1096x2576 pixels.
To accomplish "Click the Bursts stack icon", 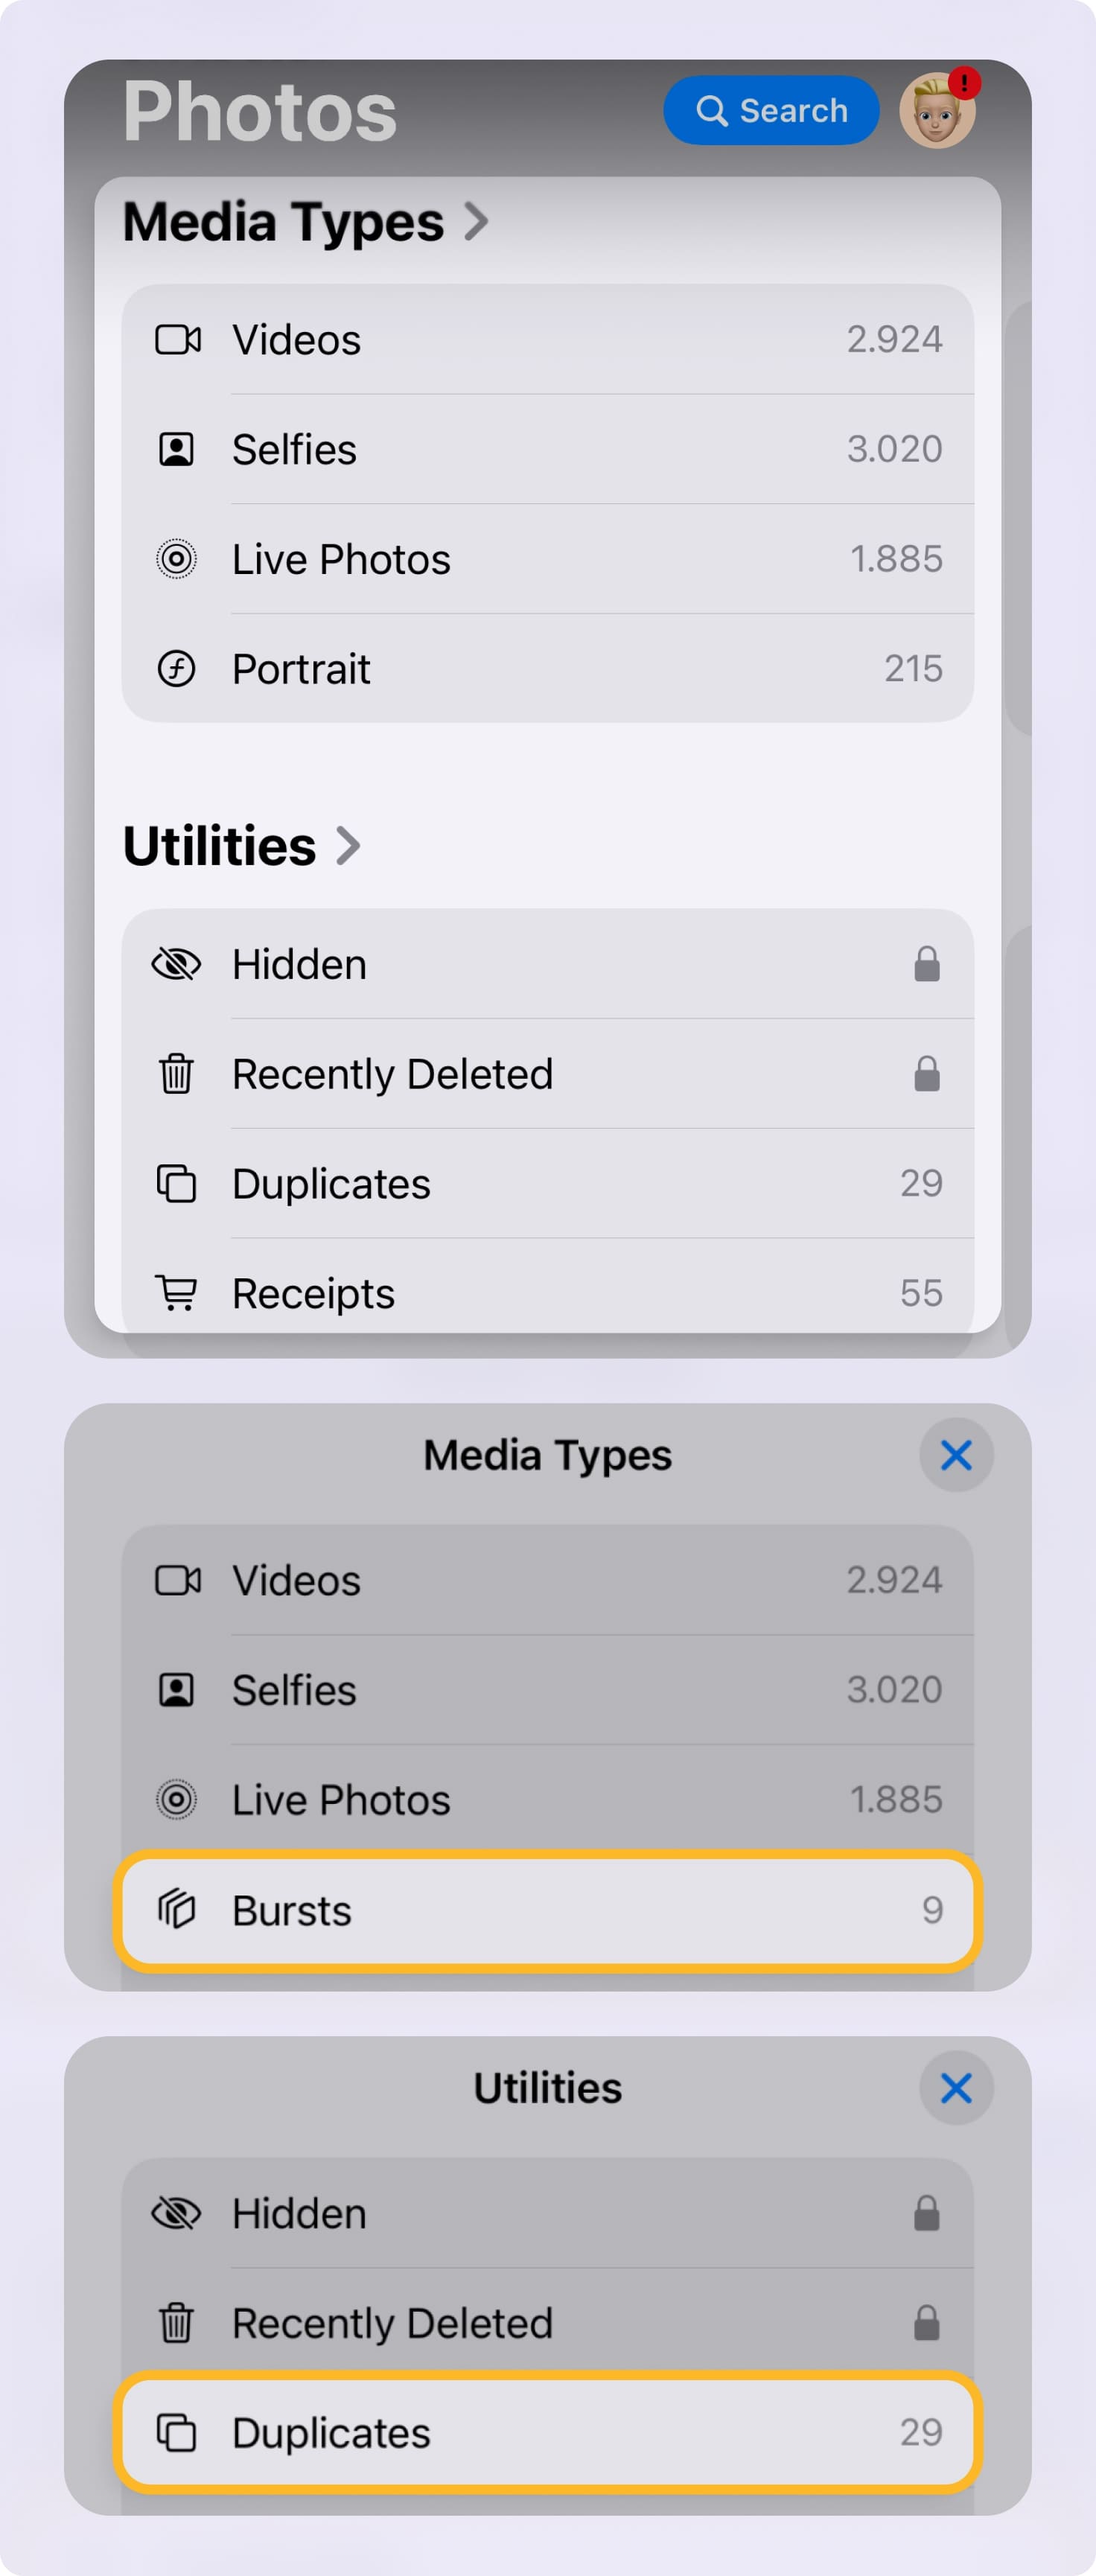I will click(178, 1910).
